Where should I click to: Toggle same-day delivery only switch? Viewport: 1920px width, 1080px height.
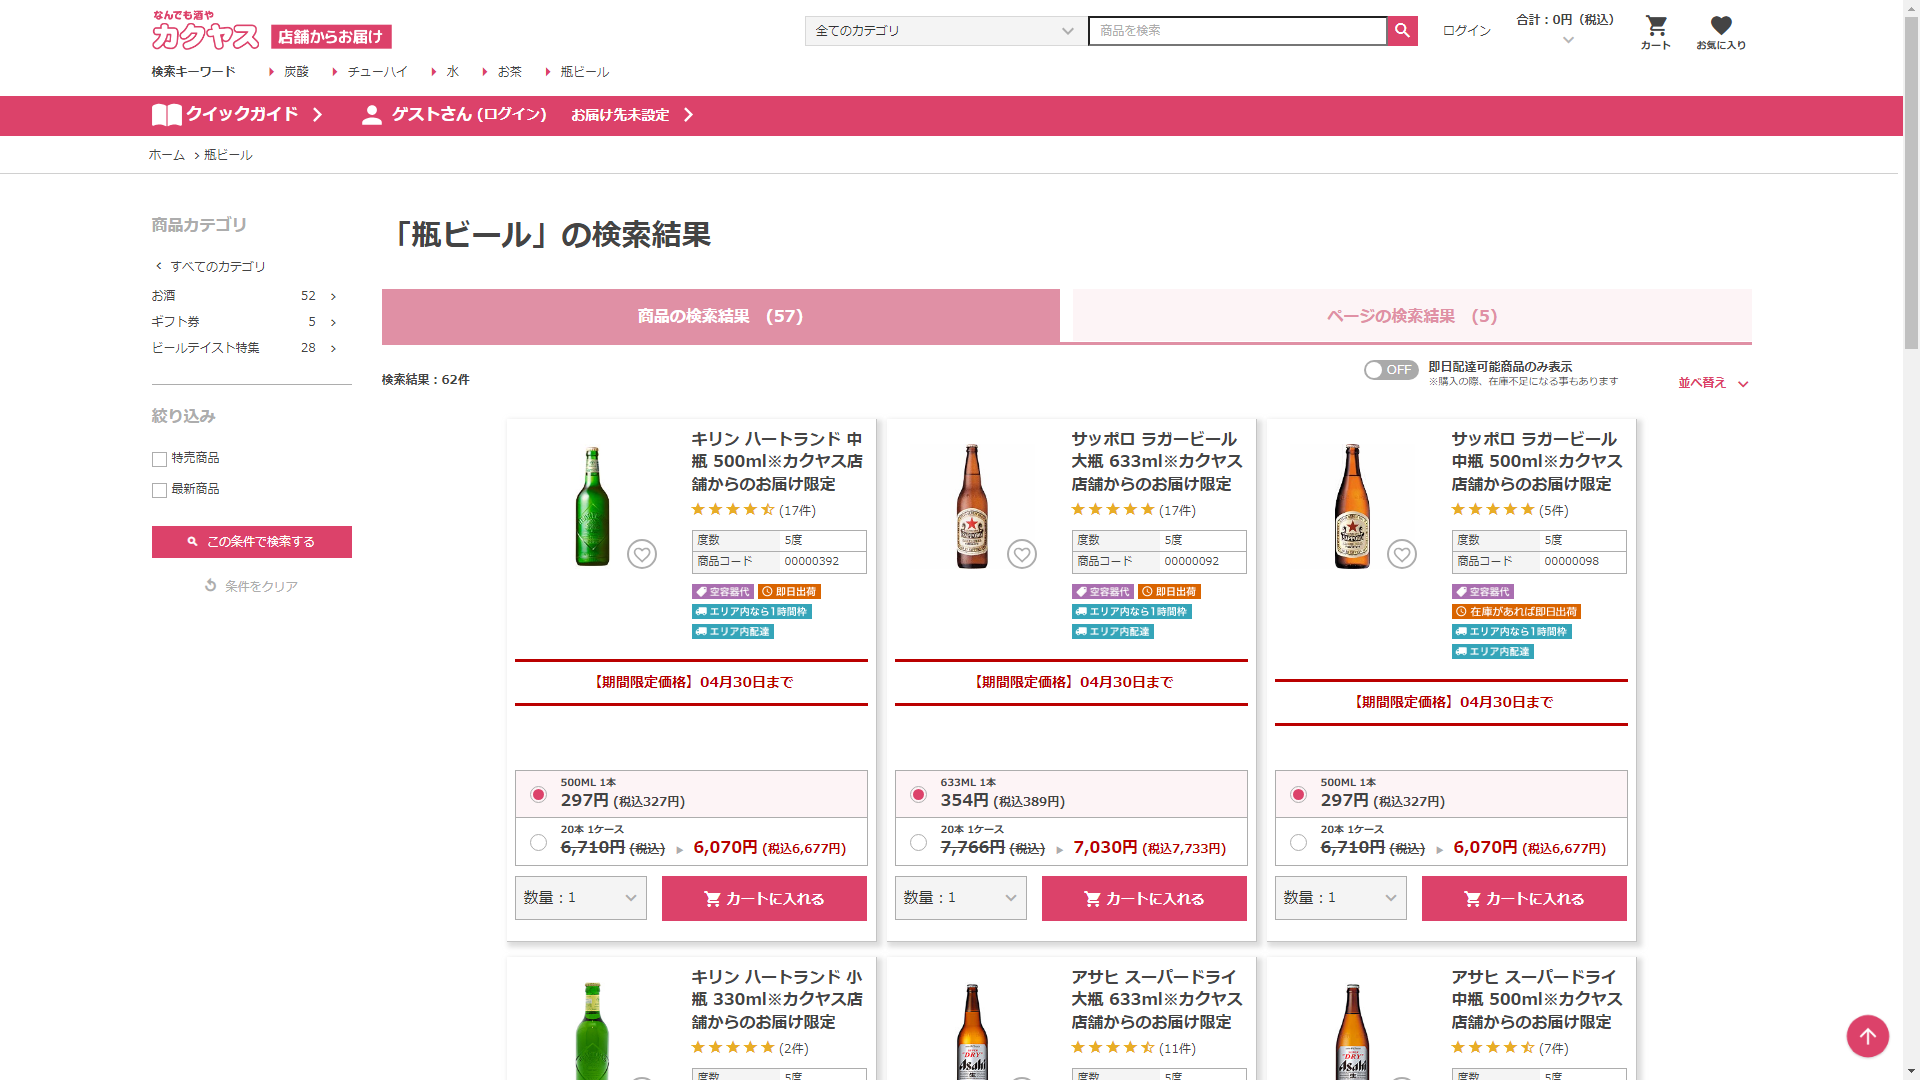pos(1390,370)
